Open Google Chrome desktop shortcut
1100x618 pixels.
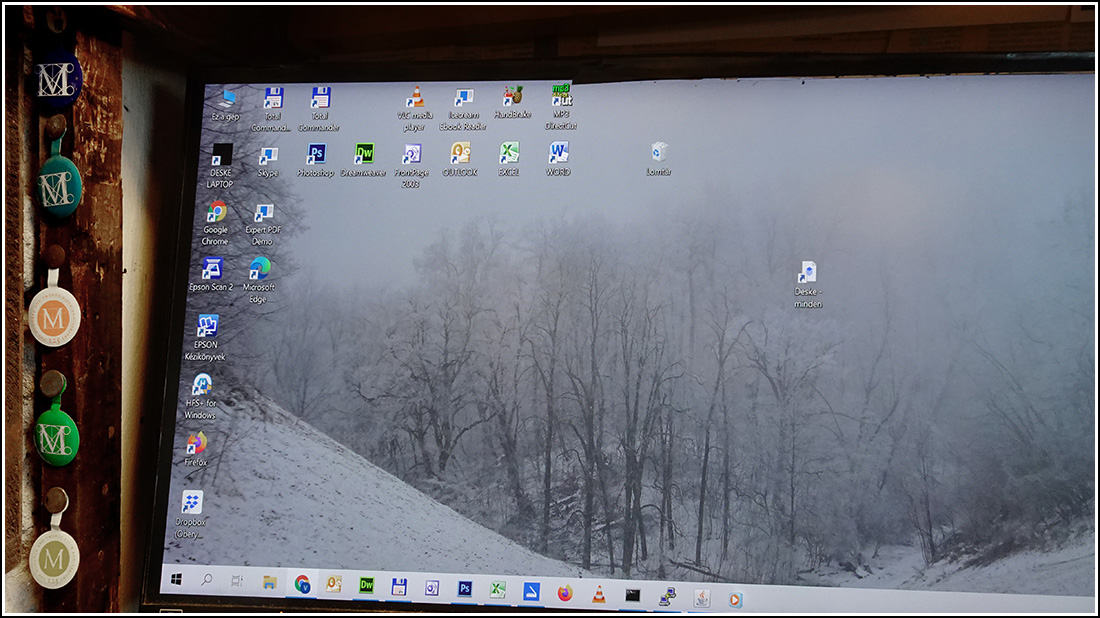coord(216,223)
